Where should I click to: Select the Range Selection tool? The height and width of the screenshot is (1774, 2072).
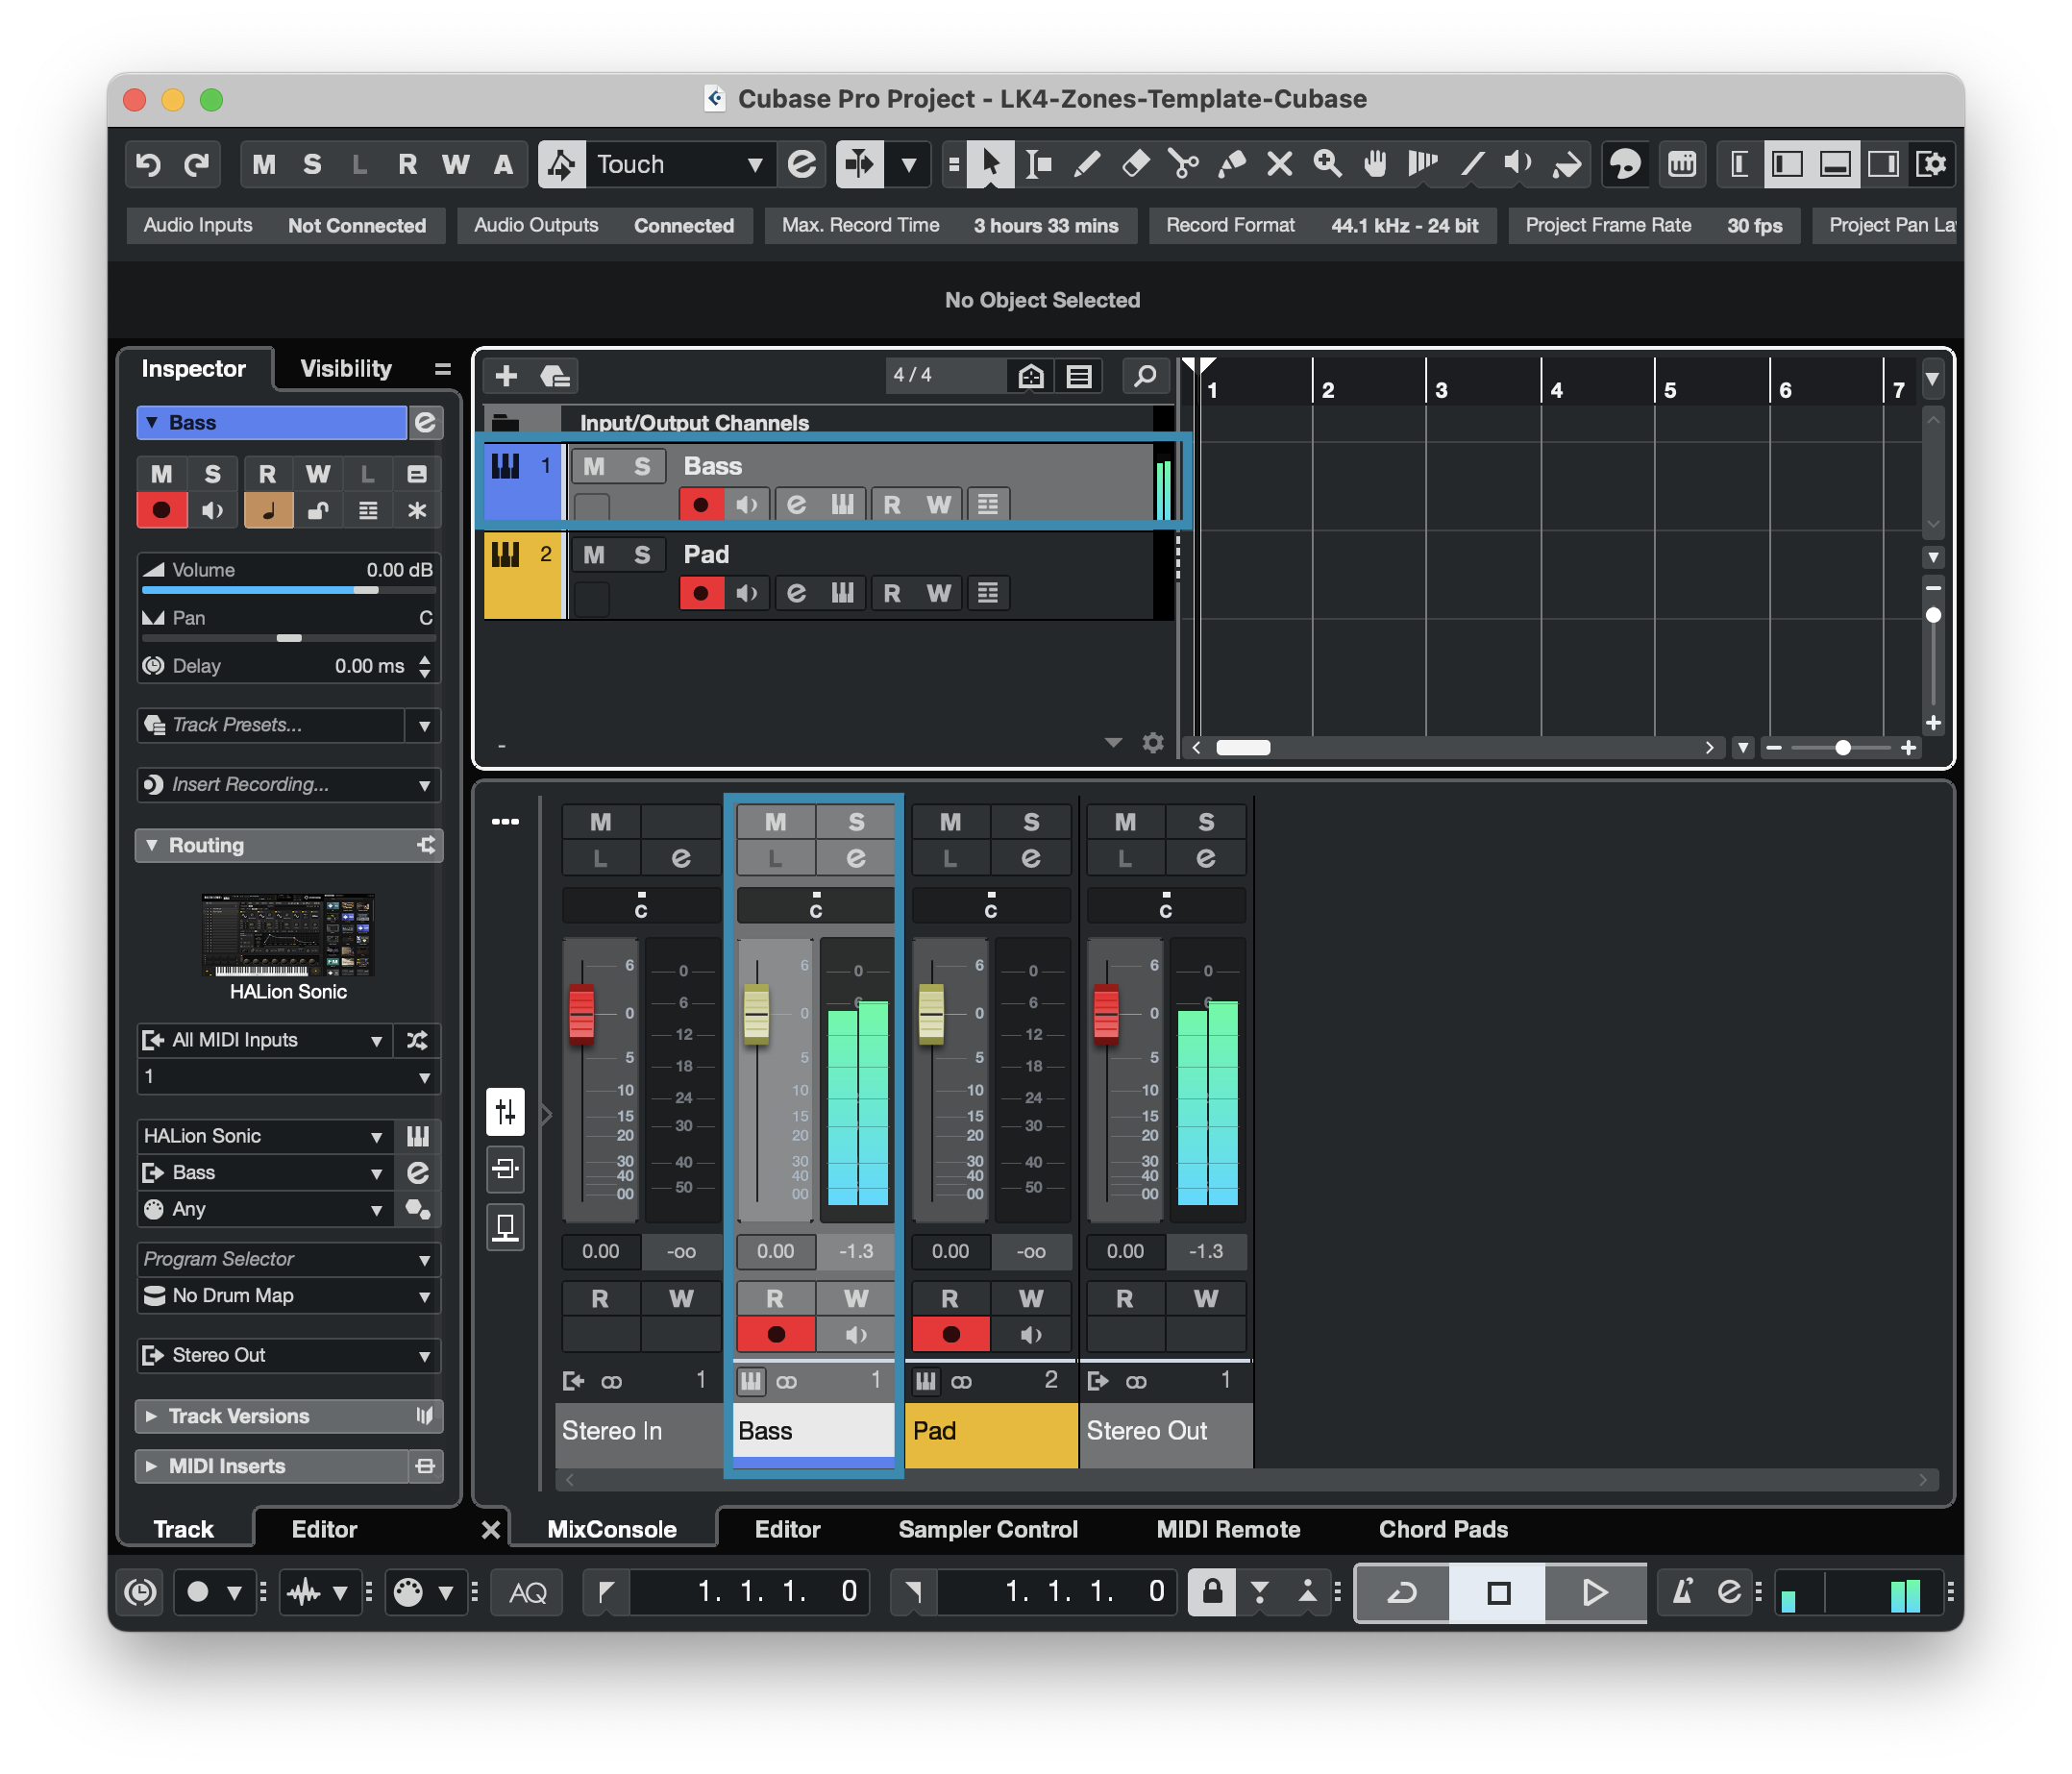(x=1039, y=164)
